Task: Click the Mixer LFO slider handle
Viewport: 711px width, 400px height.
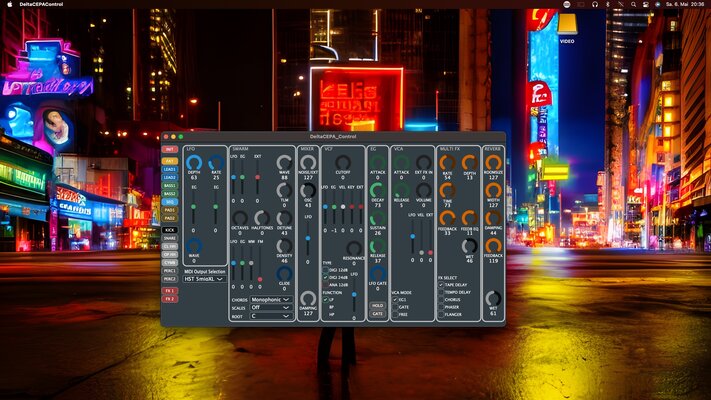Action: tap(308, 238)
